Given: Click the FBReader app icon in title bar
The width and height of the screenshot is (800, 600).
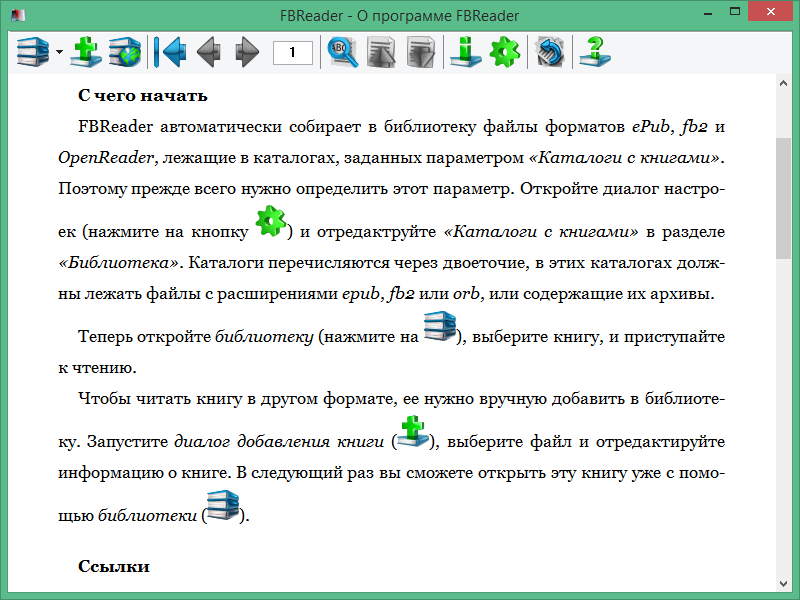Looking at the screenshot, I should (18, 15).
